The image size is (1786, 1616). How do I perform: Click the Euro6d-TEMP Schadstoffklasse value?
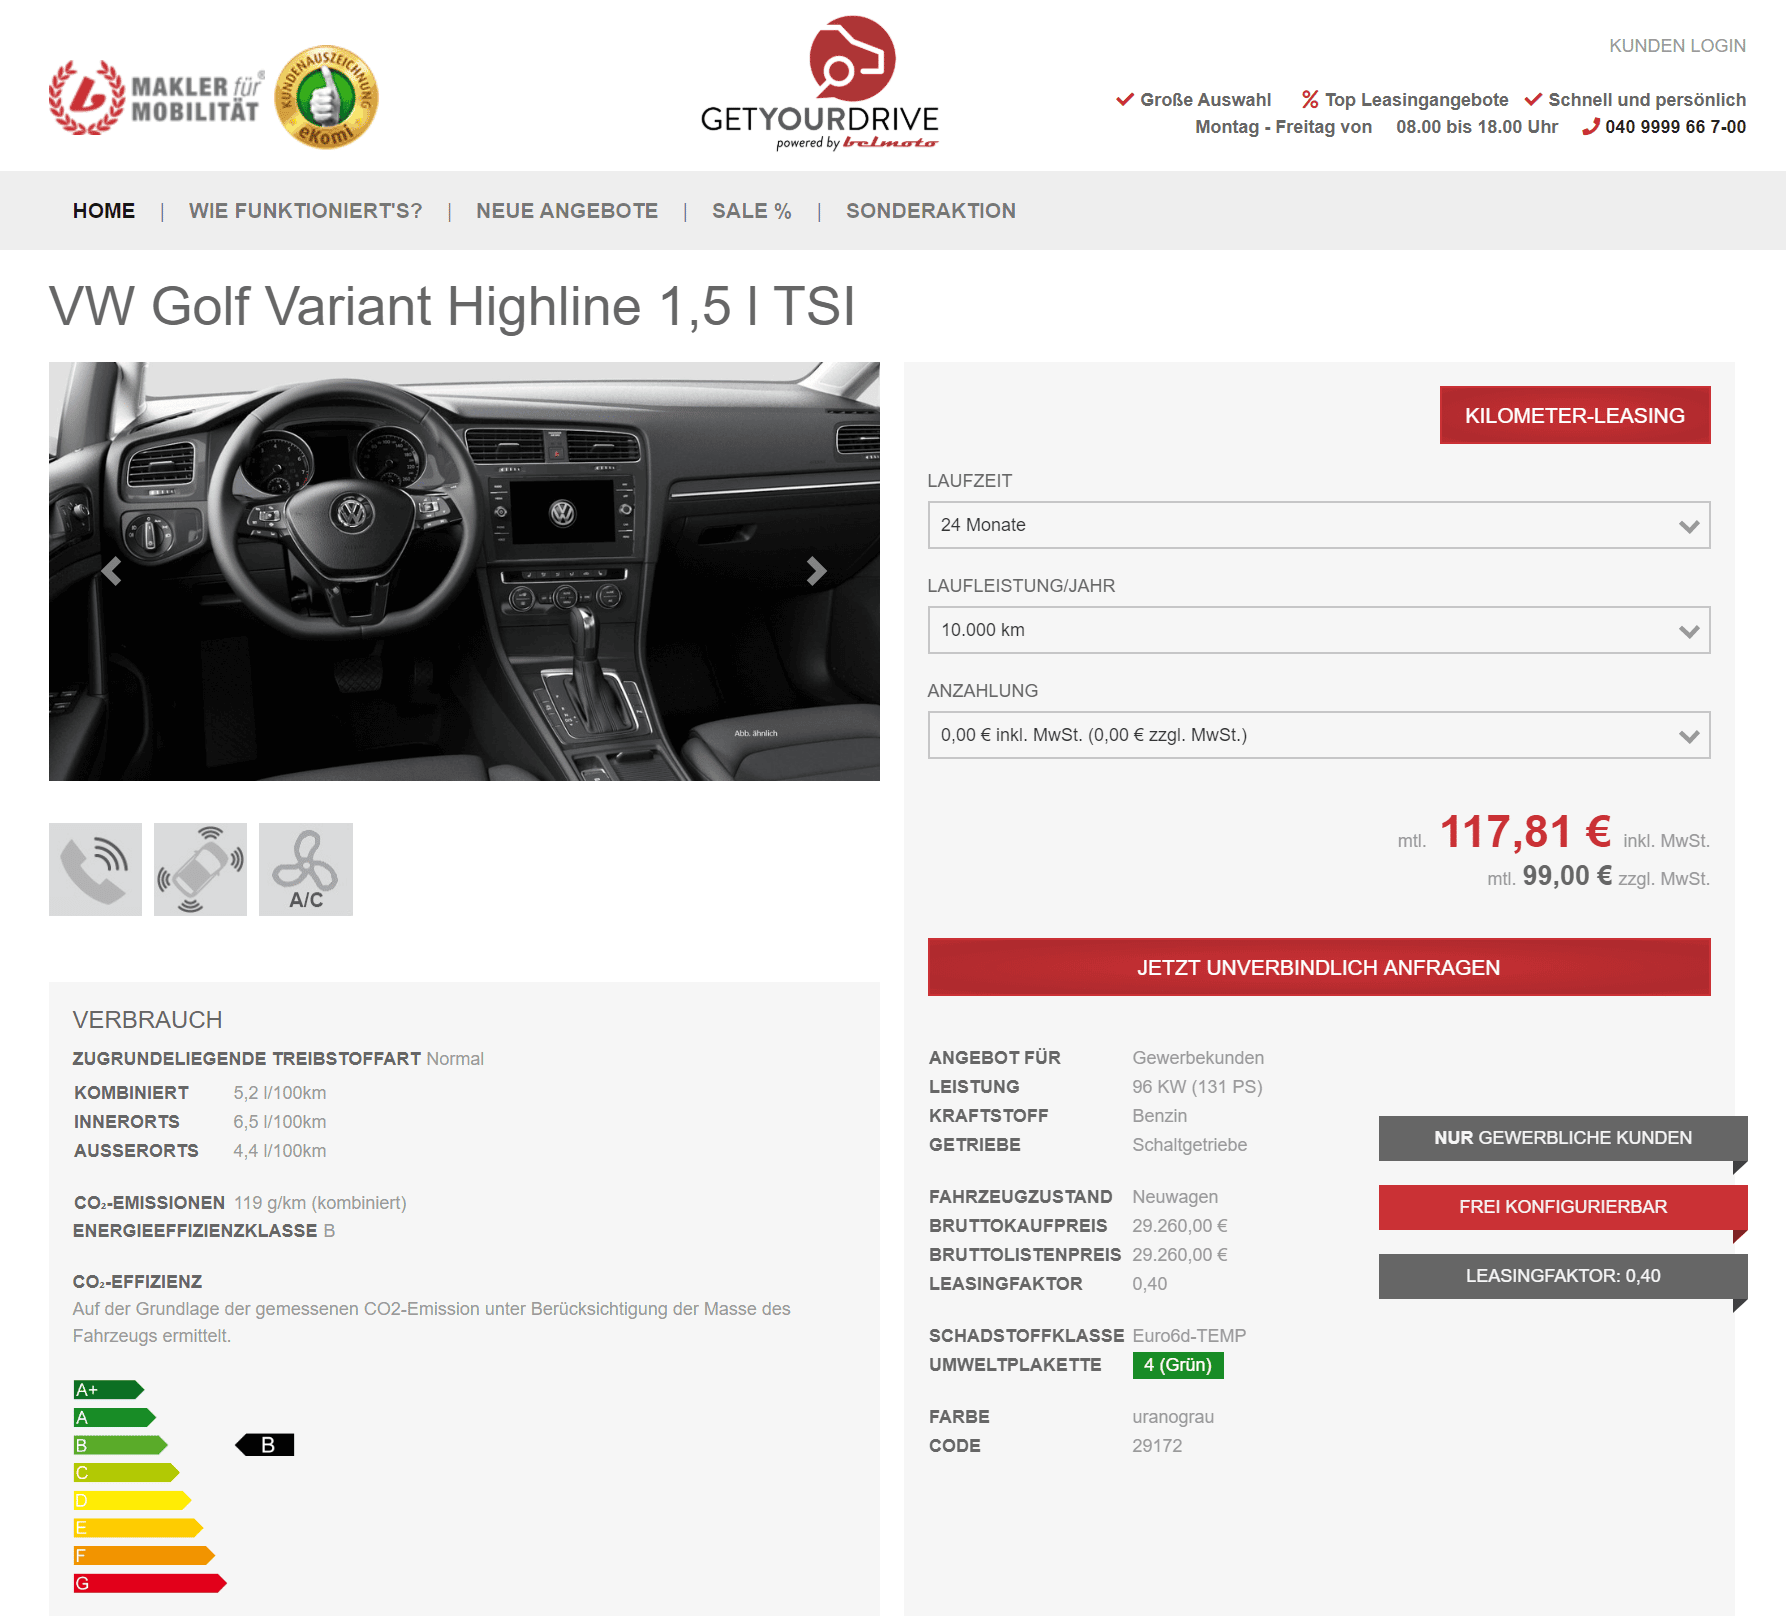[1189, 1336]
